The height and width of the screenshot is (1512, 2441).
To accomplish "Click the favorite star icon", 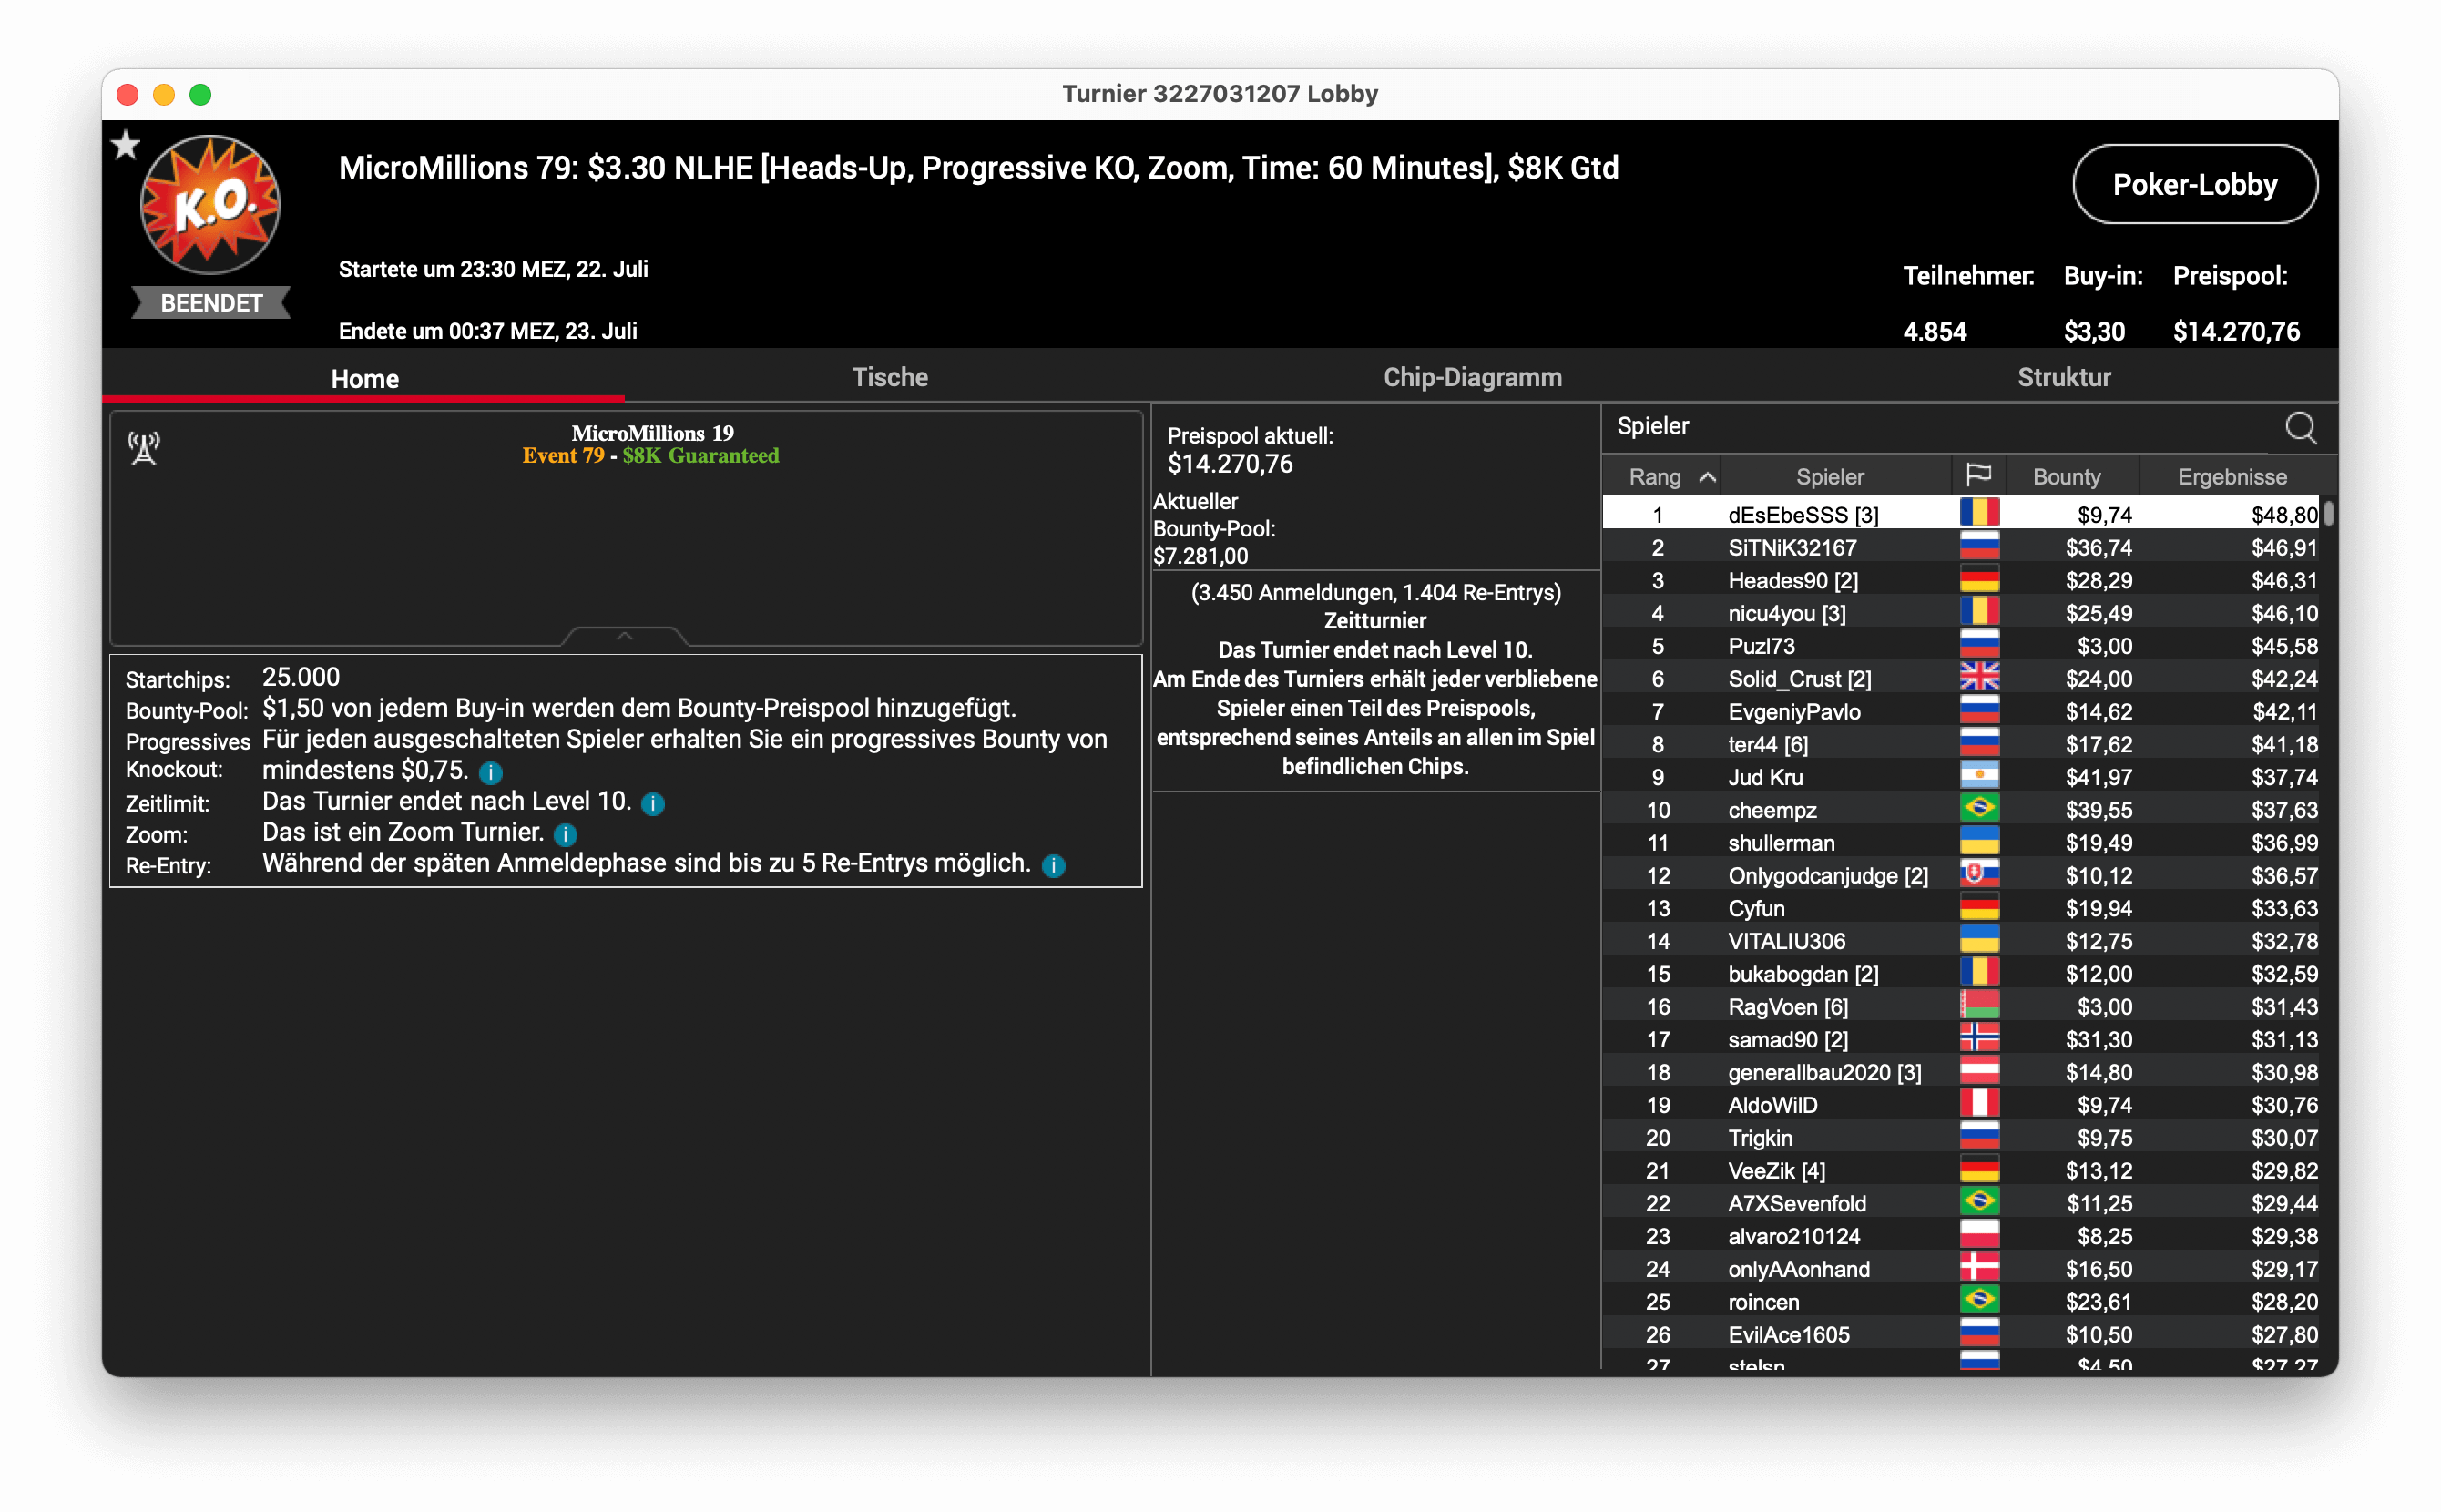I will point(125,146).
